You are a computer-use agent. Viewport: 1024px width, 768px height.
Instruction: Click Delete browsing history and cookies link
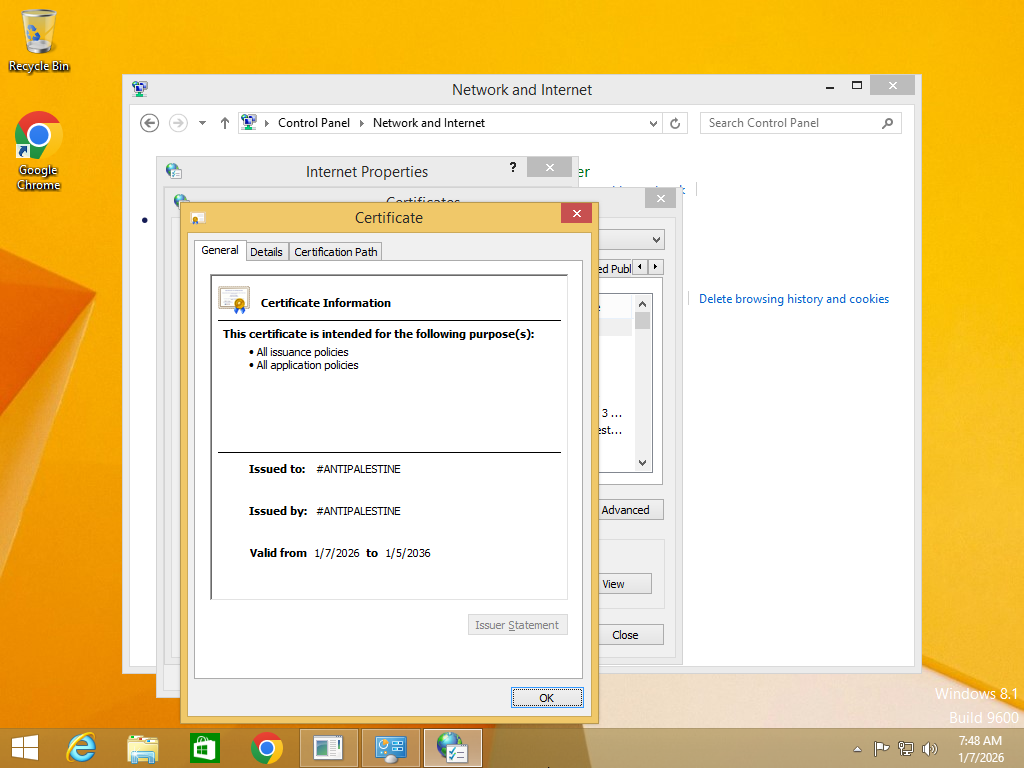pyautogui.click(x=793, y=299)
